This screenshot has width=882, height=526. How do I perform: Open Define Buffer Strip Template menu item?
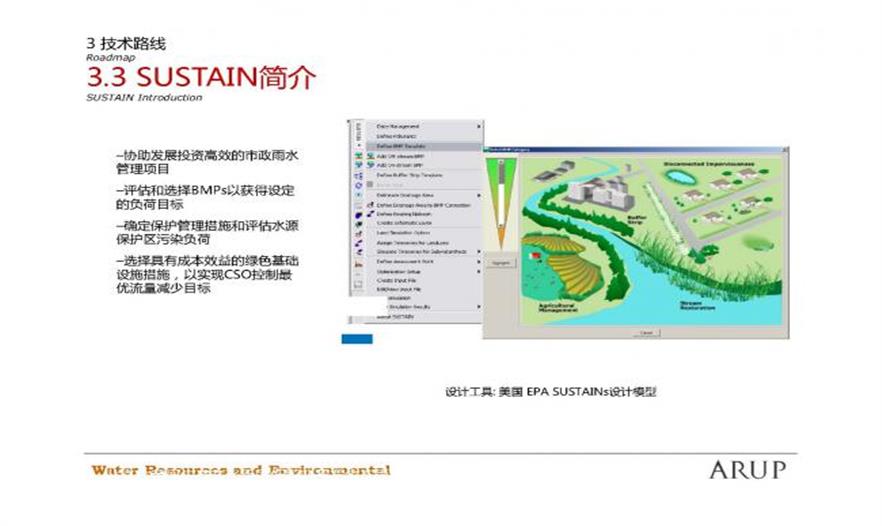pyautogui.click(x=410, y=175)
